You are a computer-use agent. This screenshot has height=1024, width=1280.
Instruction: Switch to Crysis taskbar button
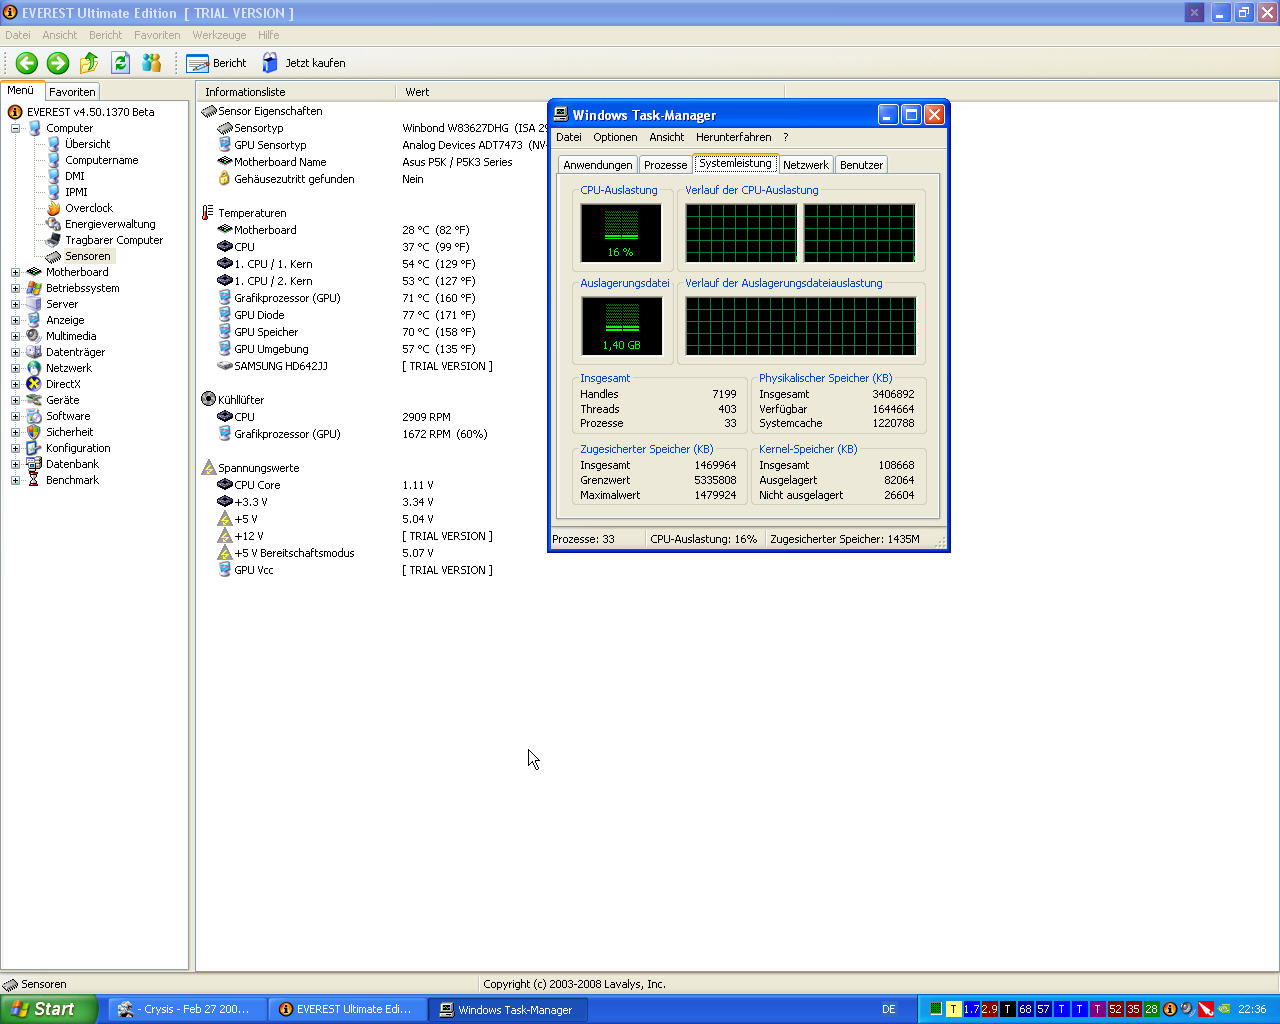tap(187, 1009)
